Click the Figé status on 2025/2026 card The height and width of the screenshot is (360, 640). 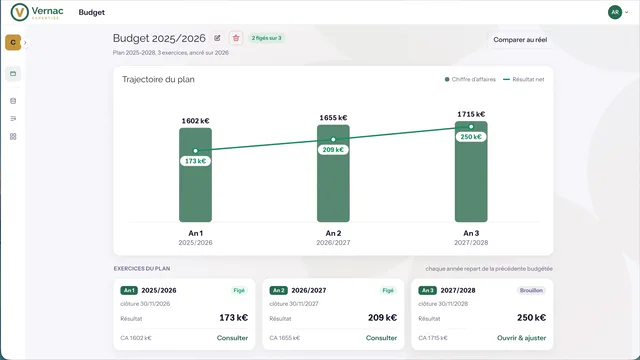[x=239, y=290]
